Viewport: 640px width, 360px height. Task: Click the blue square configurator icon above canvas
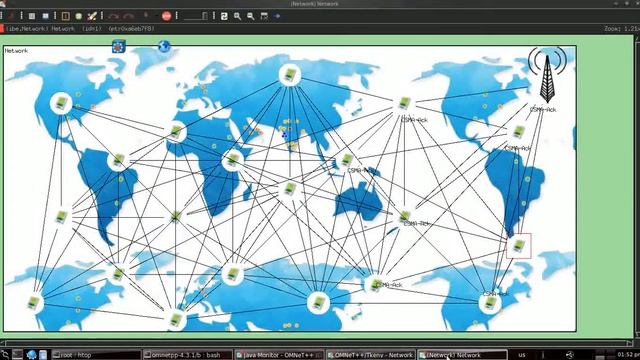coord(119,46)
